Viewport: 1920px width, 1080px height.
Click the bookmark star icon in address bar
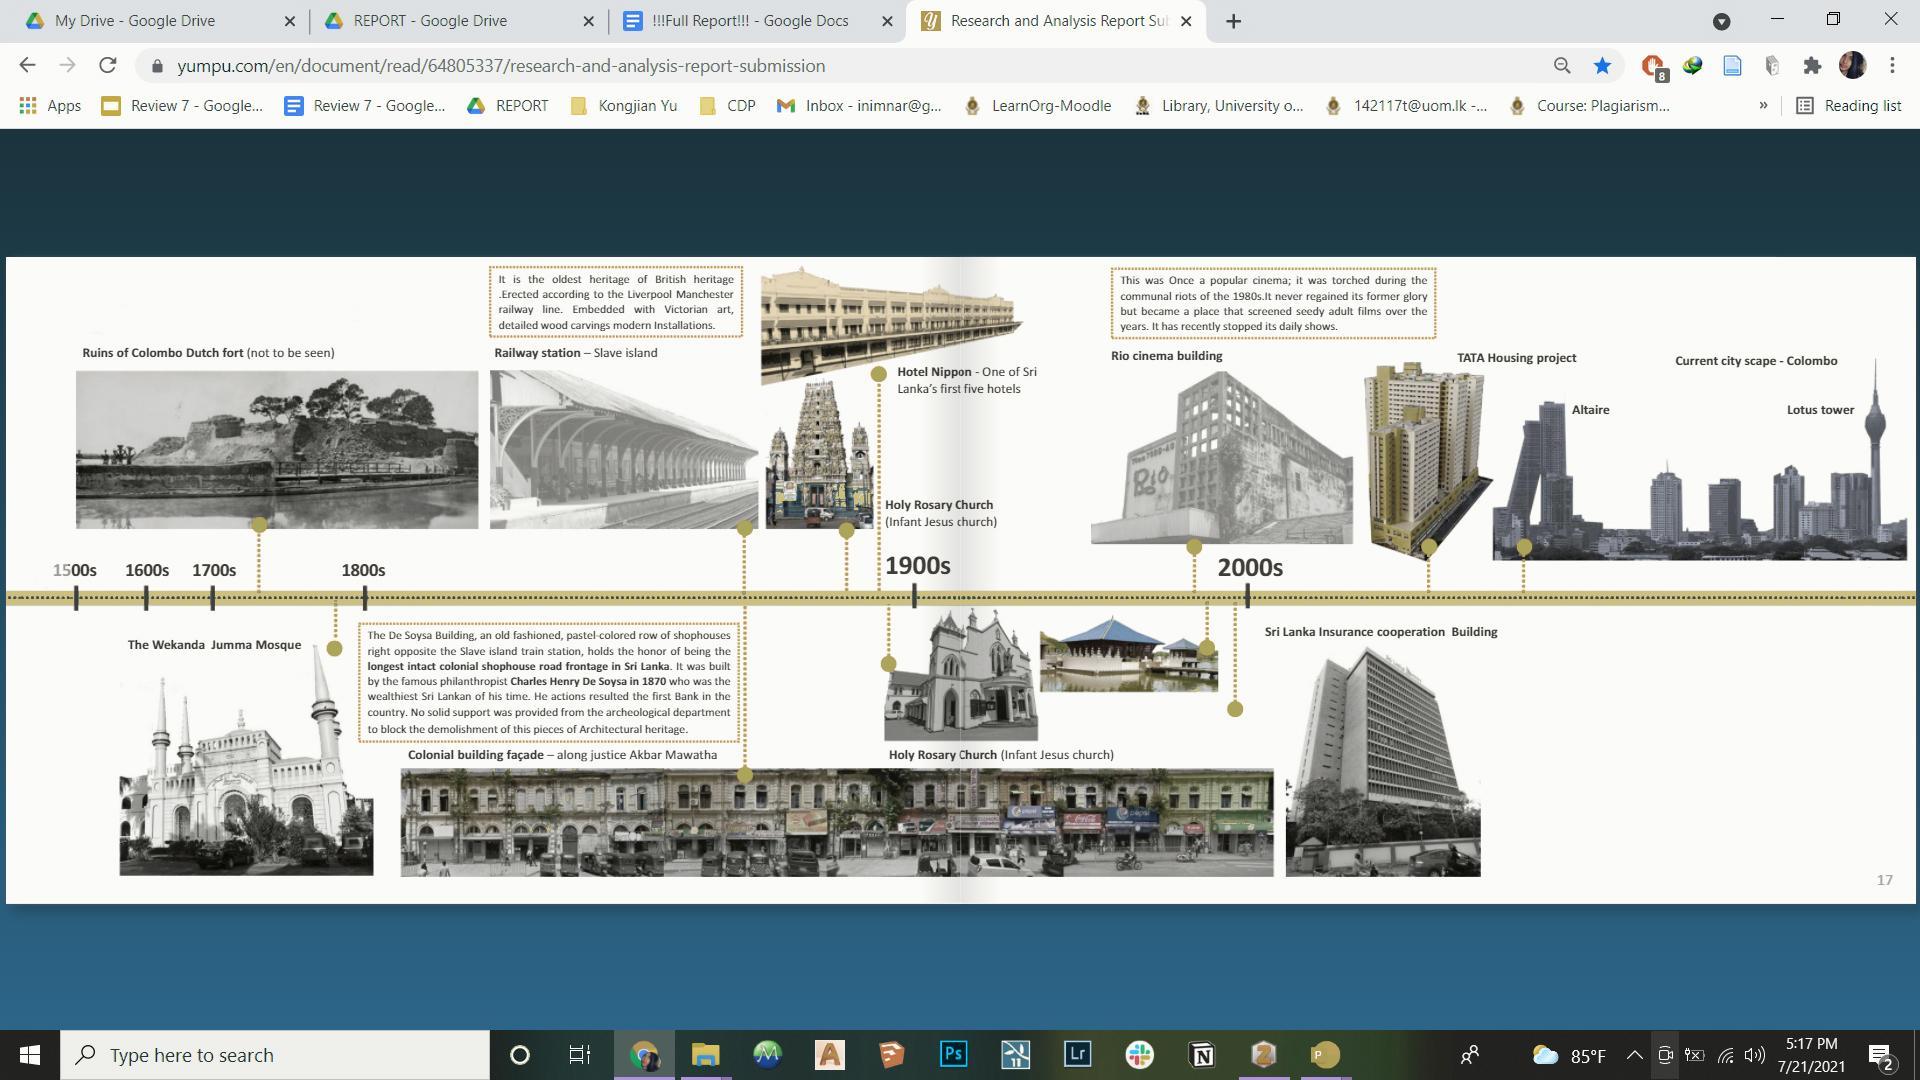tap(1602, 66)
